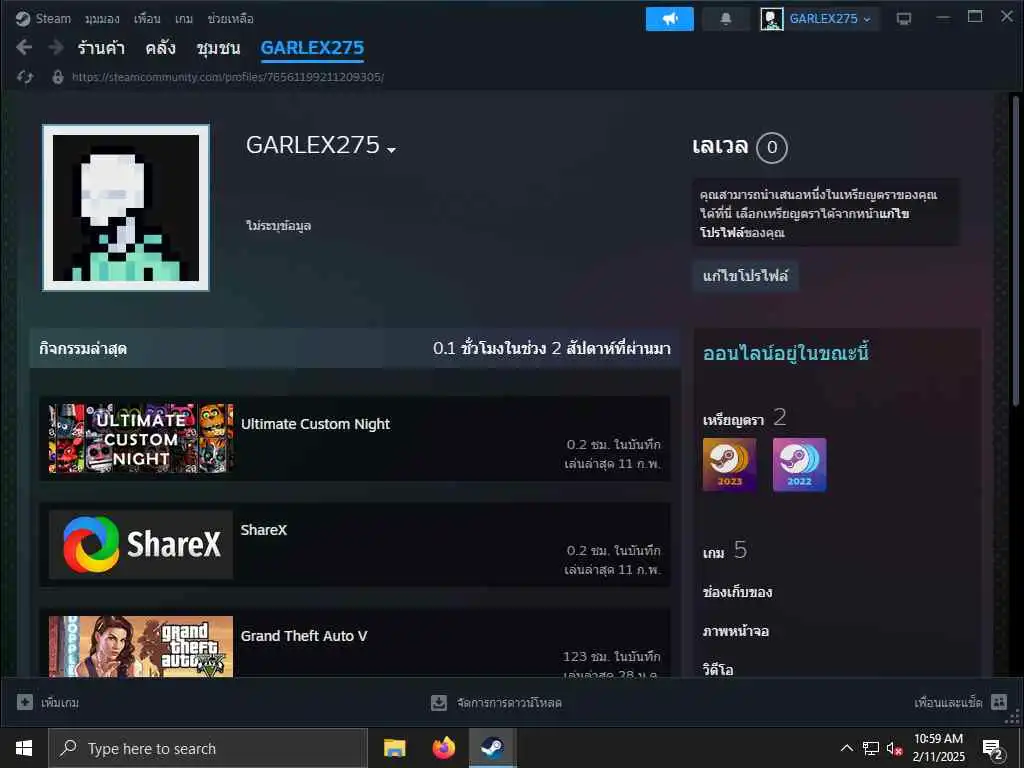Open the ช่องเก็บของ inventory link
Viewport: 1024px width, 768px height.
click(737, 592)
